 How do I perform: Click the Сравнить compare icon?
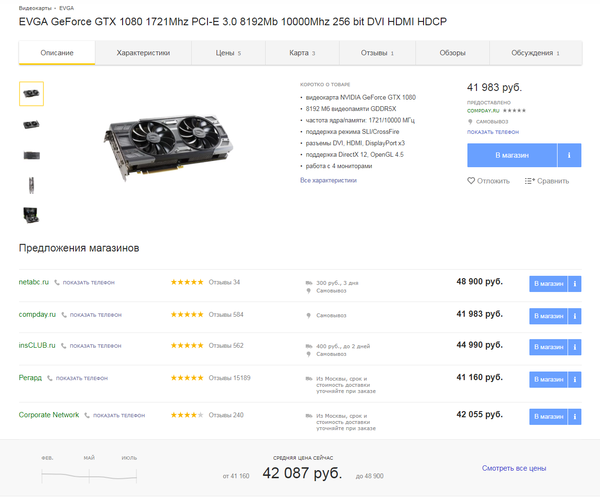[530, 181]
